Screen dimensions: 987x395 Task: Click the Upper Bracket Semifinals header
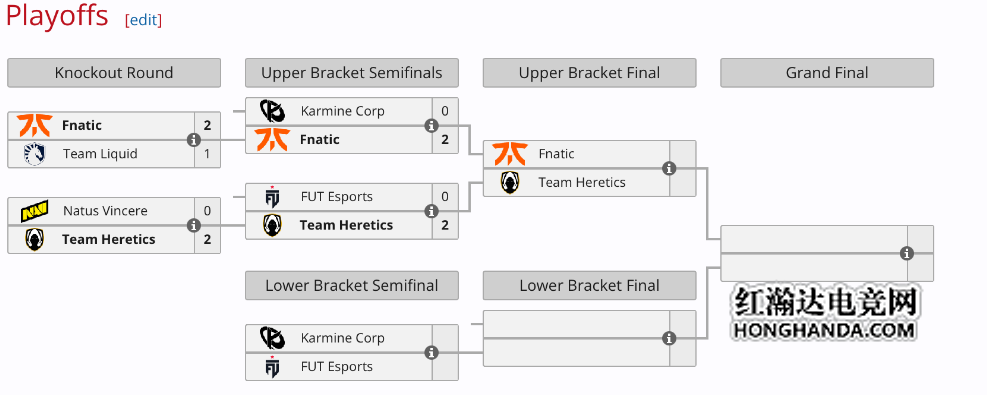click(352, 73)
